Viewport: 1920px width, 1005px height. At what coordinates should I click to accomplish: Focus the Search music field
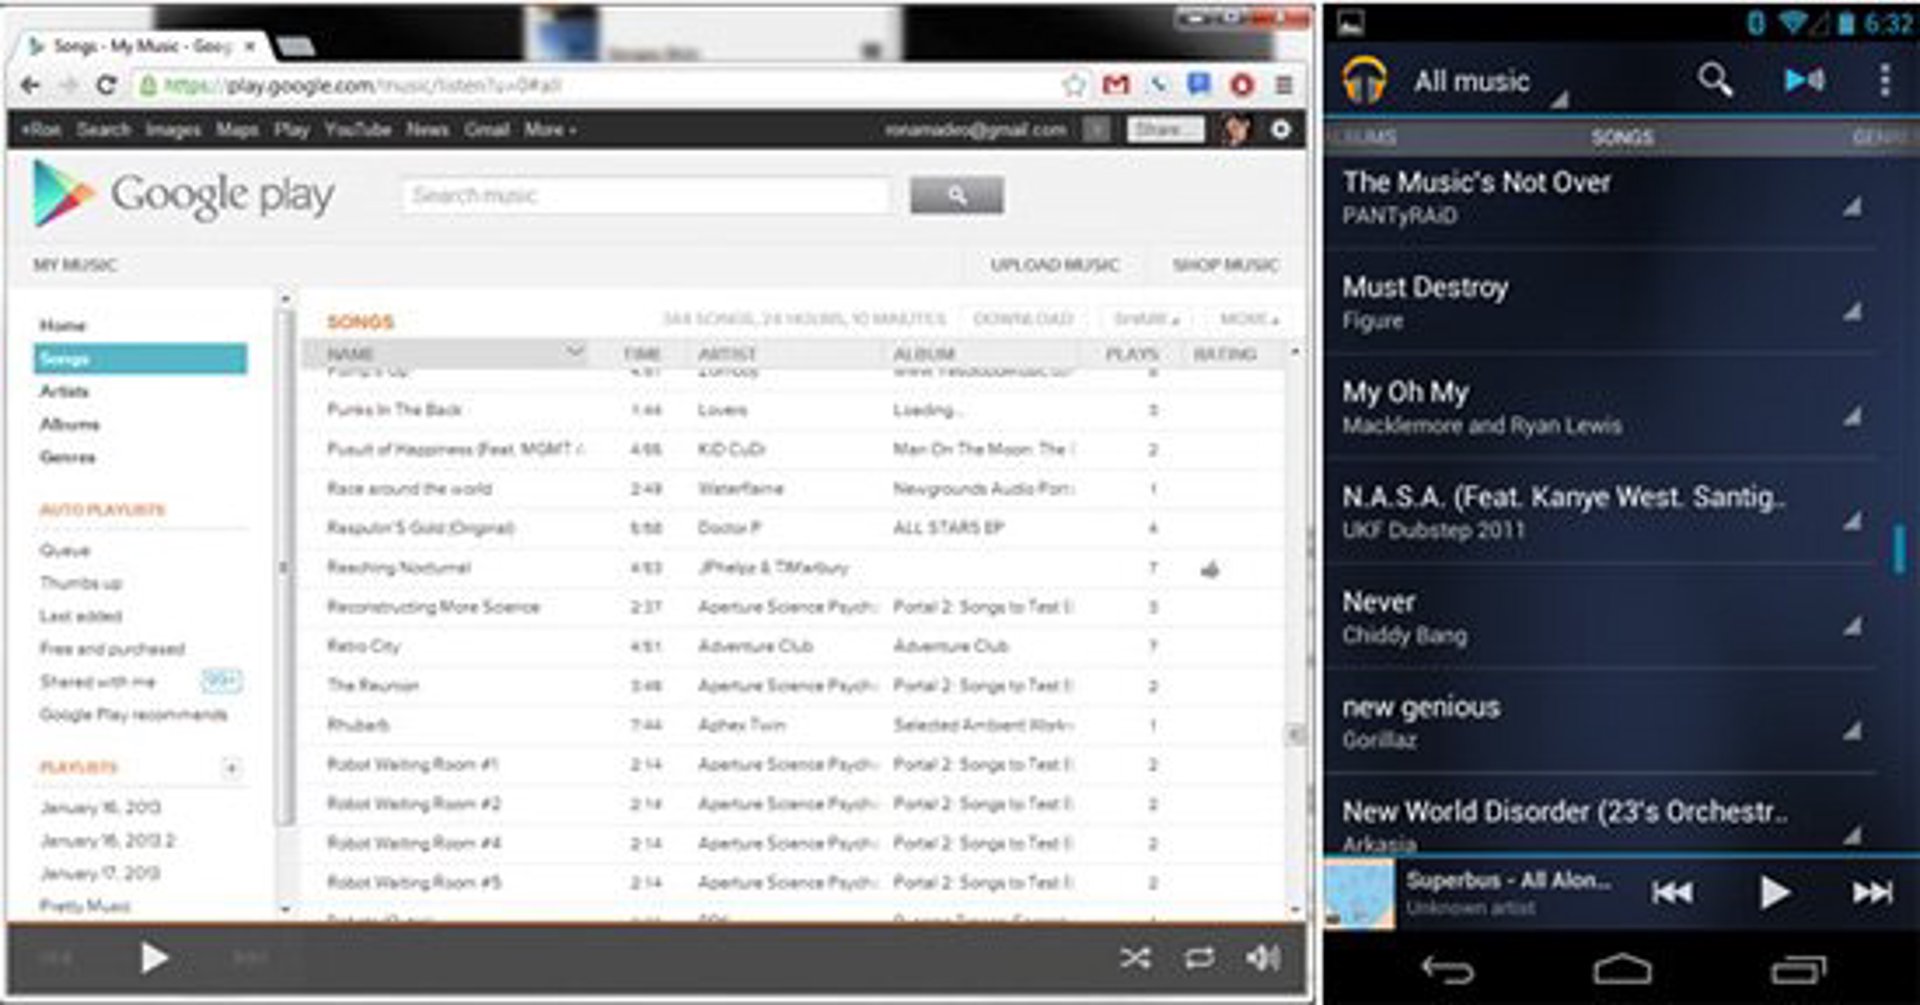[x=646, y=195]
